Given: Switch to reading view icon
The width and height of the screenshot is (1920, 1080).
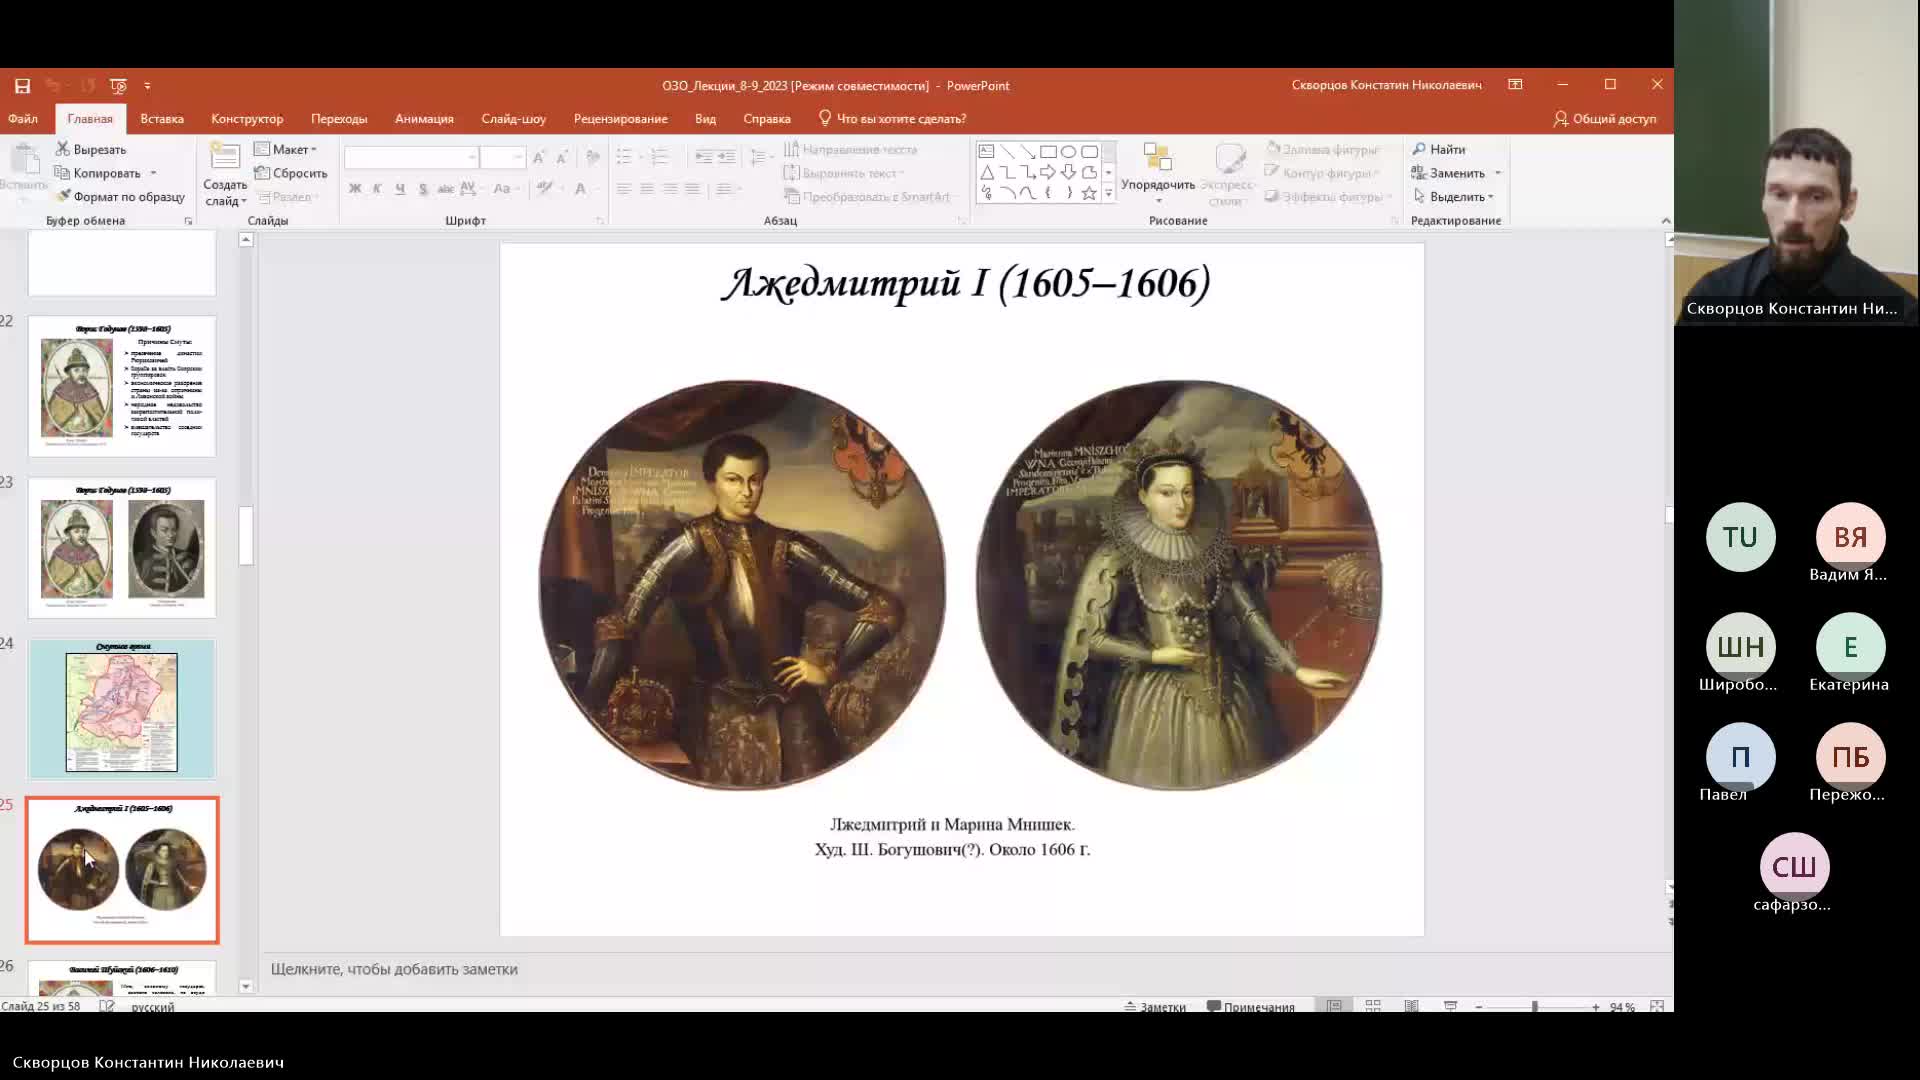Looking at the screenshot, I should pyautogui.click(x=1411, y=1006).
